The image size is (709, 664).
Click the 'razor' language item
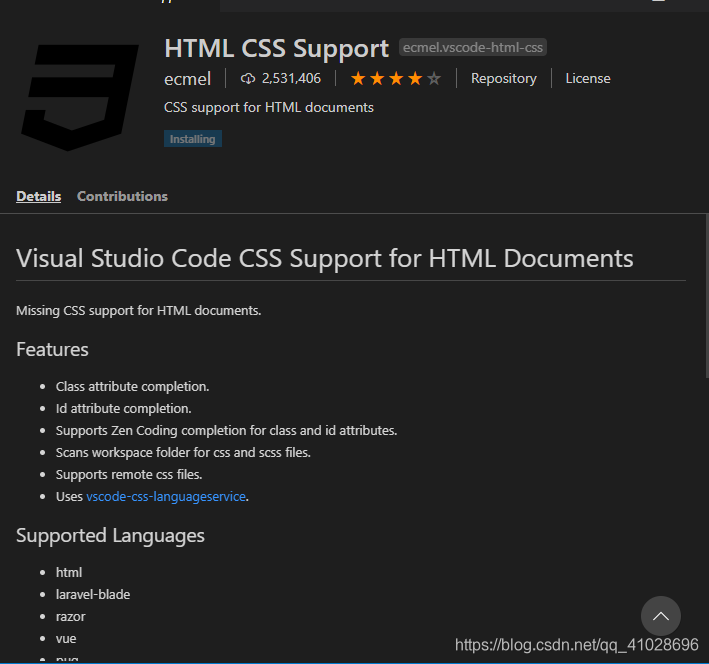pyautogui.click(x=71, y=617)
